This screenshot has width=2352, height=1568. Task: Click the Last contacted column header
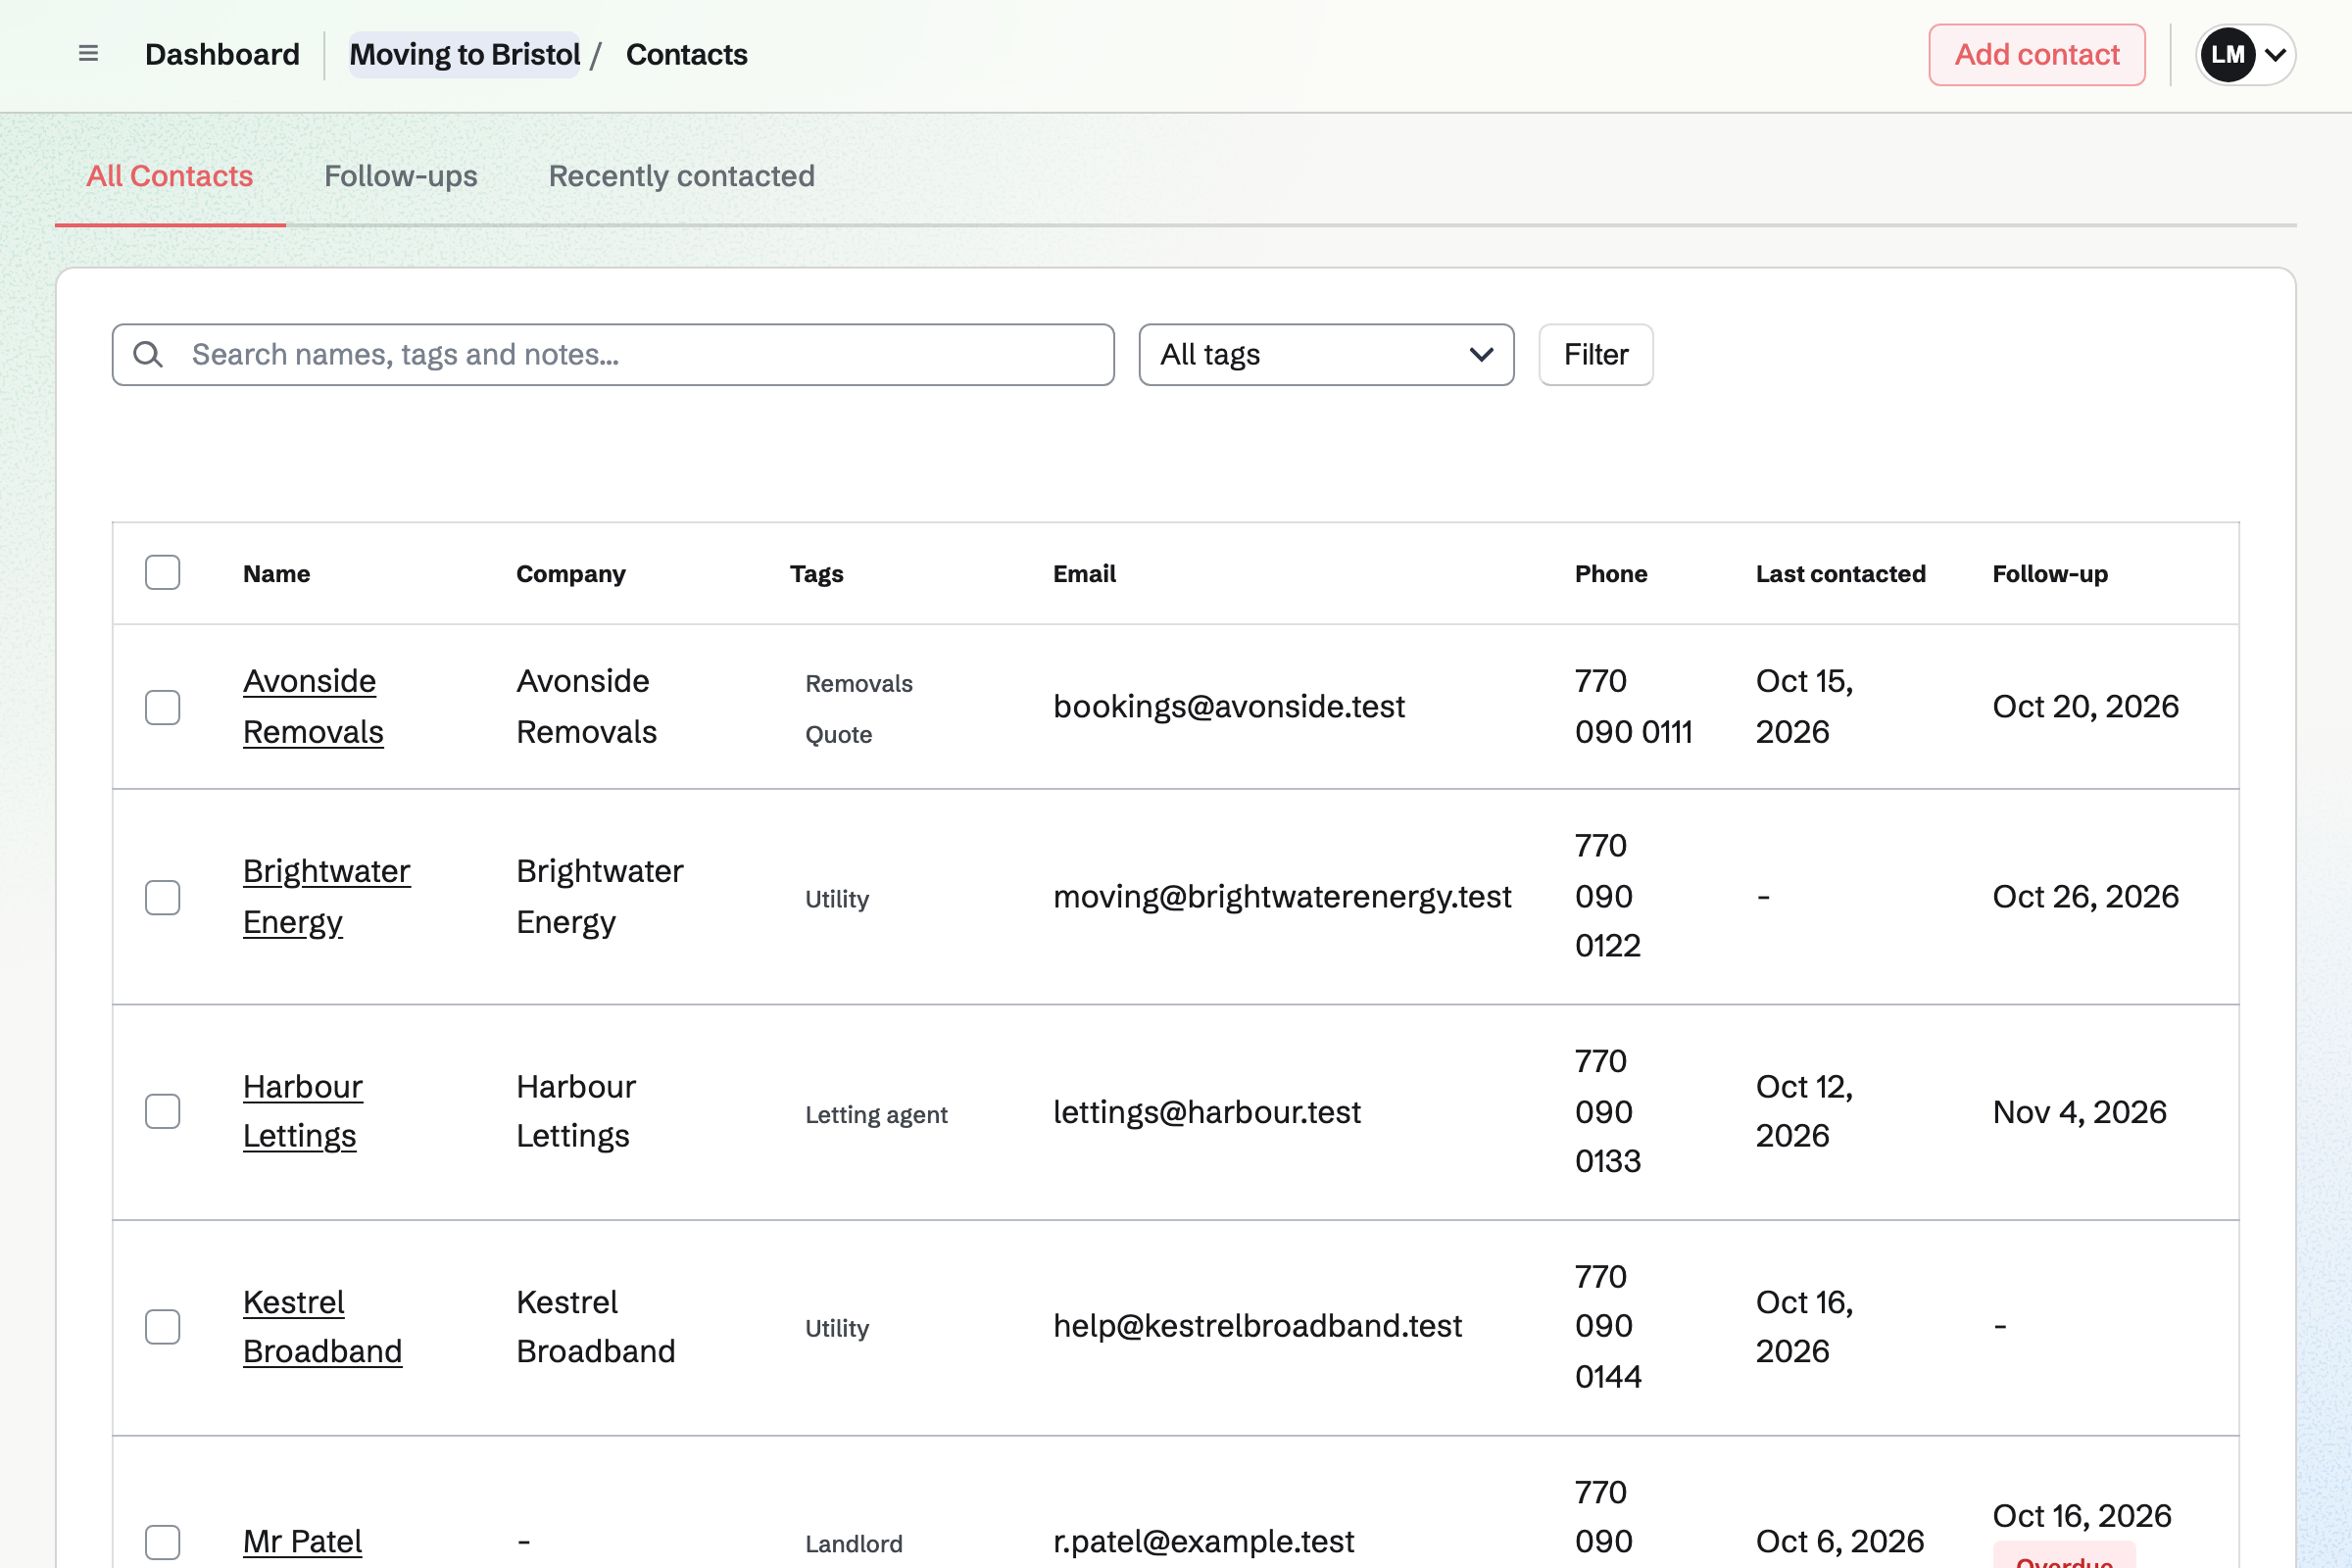pos(1840,573)
